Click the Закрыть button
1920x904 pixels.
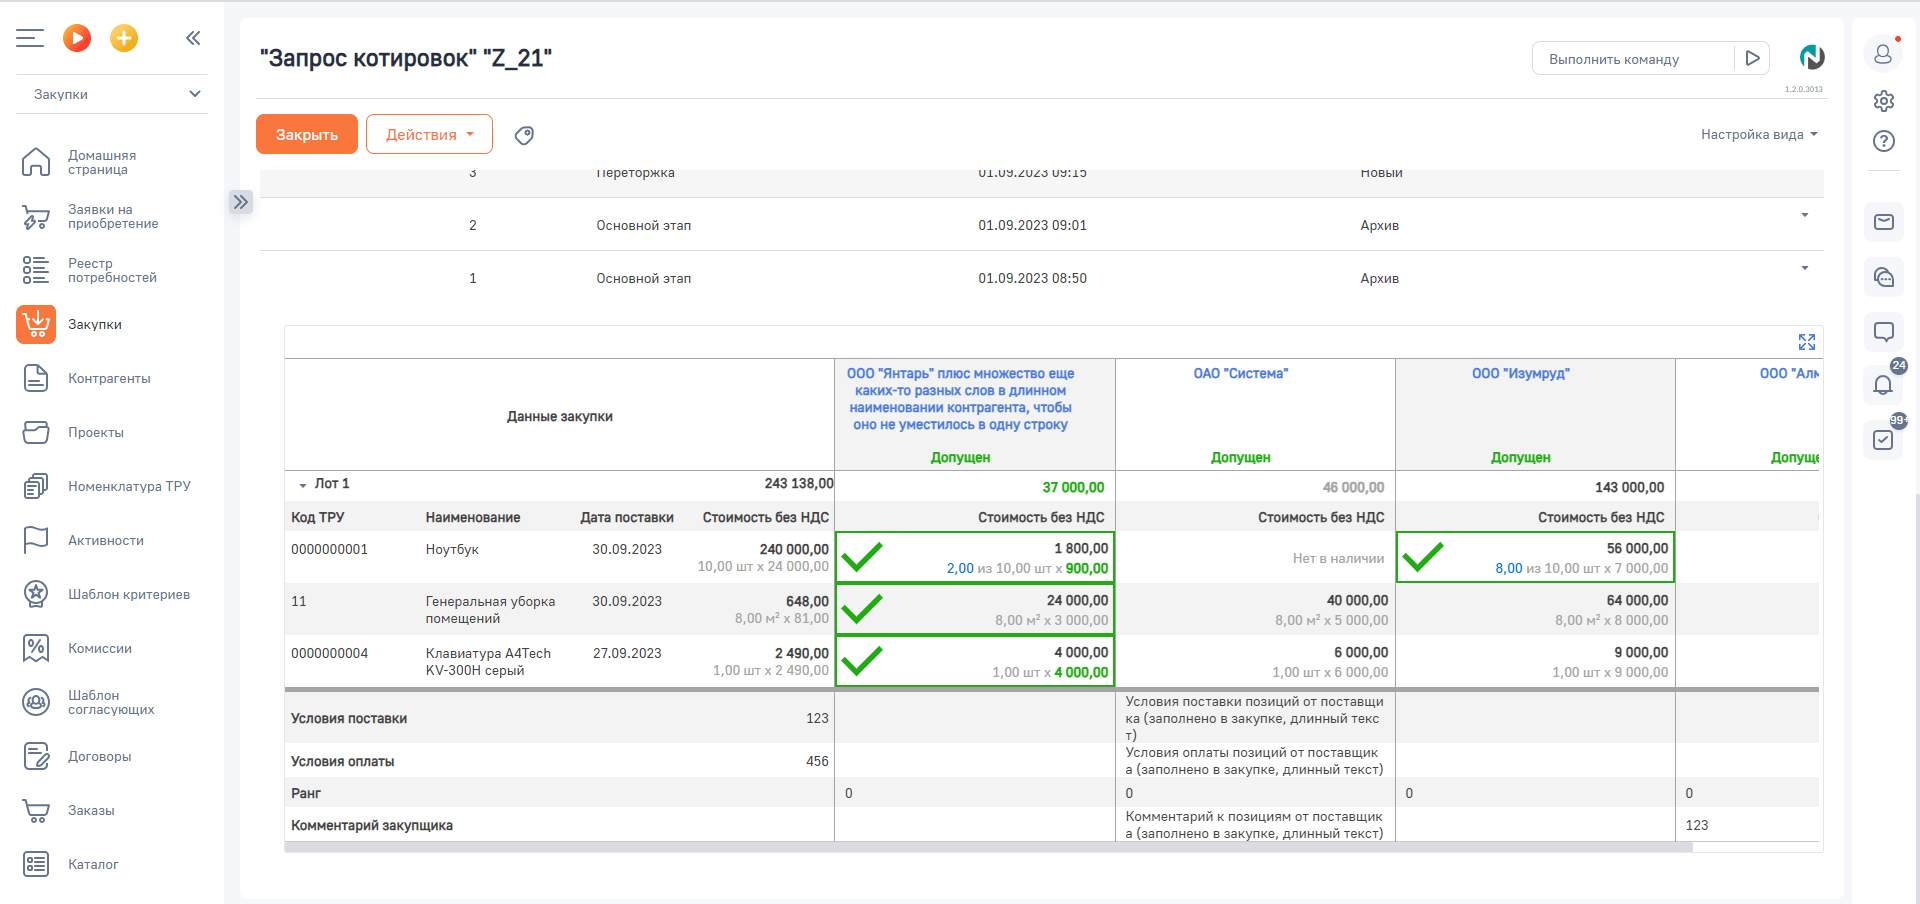[x=307, y=135]
